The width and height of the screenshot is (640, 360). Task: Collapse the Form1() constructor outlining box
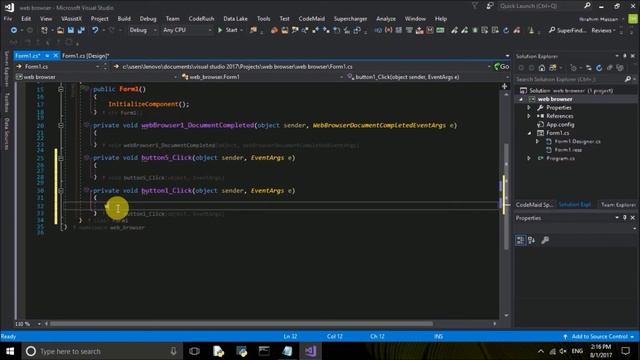pyautogui.click(x=61, y=89)
